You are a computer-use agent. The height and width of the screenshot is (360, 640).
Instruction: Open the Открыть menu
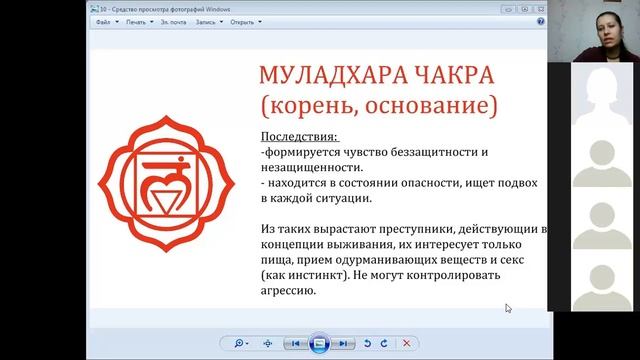pos(242,22)
